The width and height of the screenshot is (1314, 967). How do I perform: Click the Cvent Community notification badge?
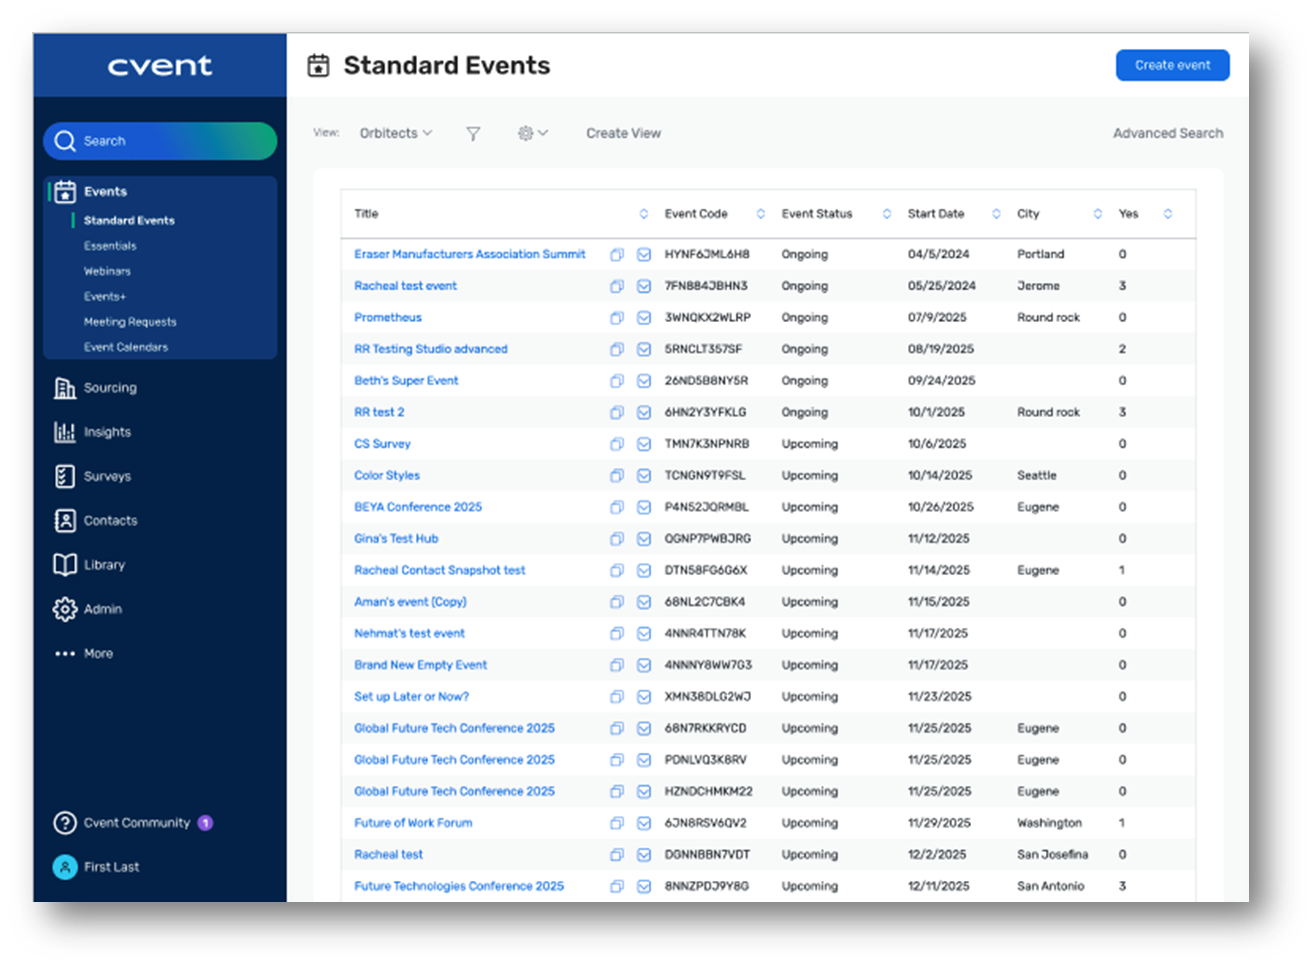click(x=205, y=823)
